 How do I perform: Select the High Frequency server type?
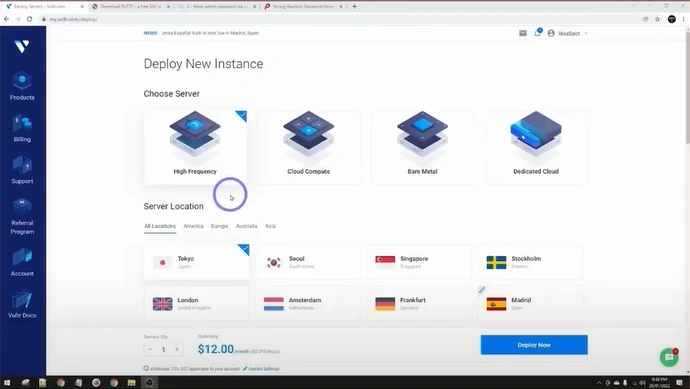[195, 147]
